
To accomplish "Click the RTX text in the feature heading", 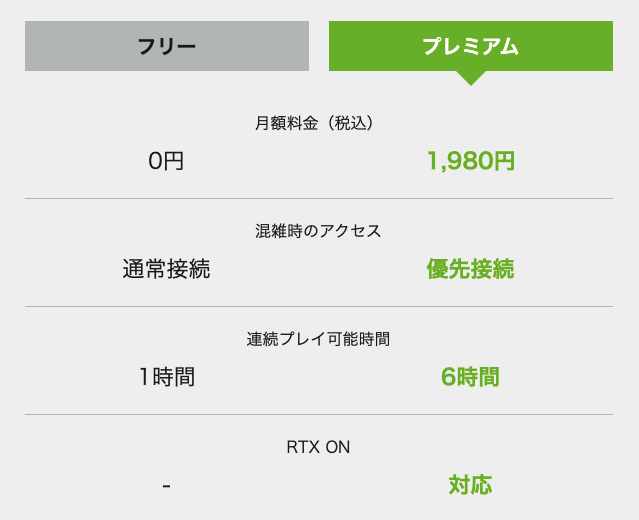I will point(303,447).
